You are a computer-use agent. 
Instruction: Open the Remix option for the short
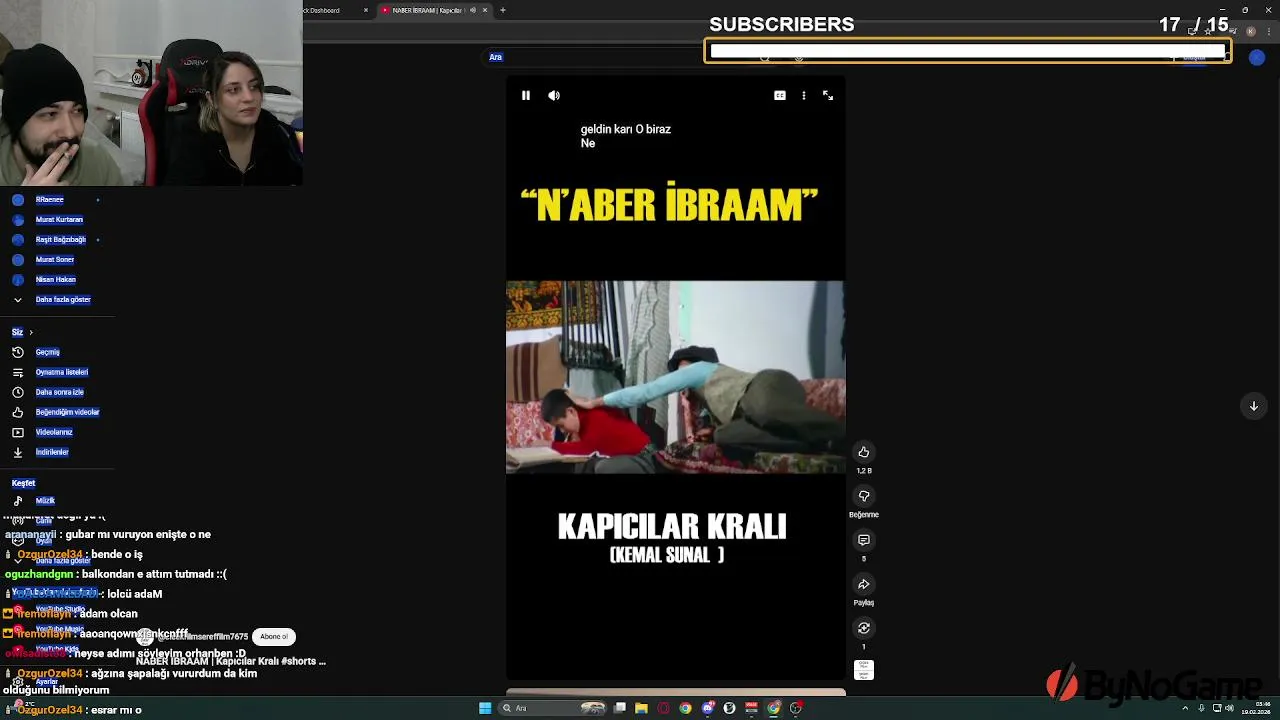coord(864,628)
